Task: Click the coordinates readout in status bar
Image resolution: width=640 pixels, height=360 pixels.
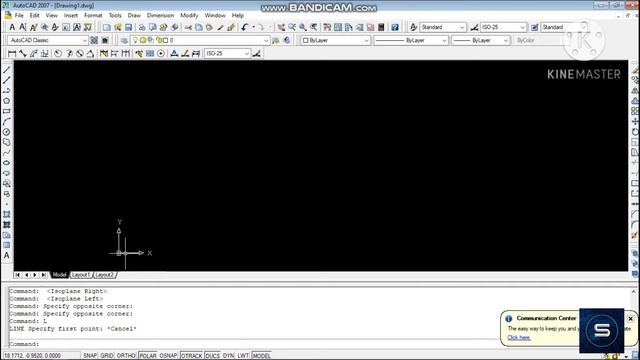Action: [x=41, y=356]
